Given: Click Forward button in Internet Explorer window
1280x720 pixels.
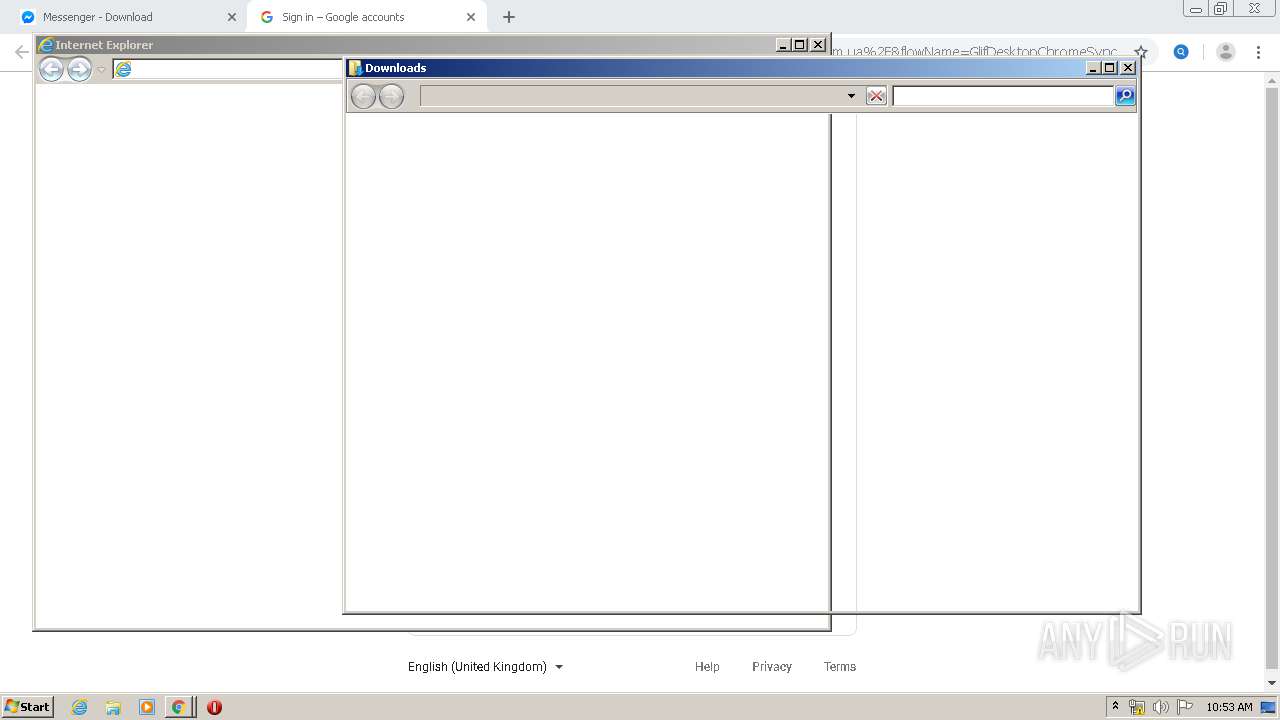Looking at the screenshot, I should (79, 69).
